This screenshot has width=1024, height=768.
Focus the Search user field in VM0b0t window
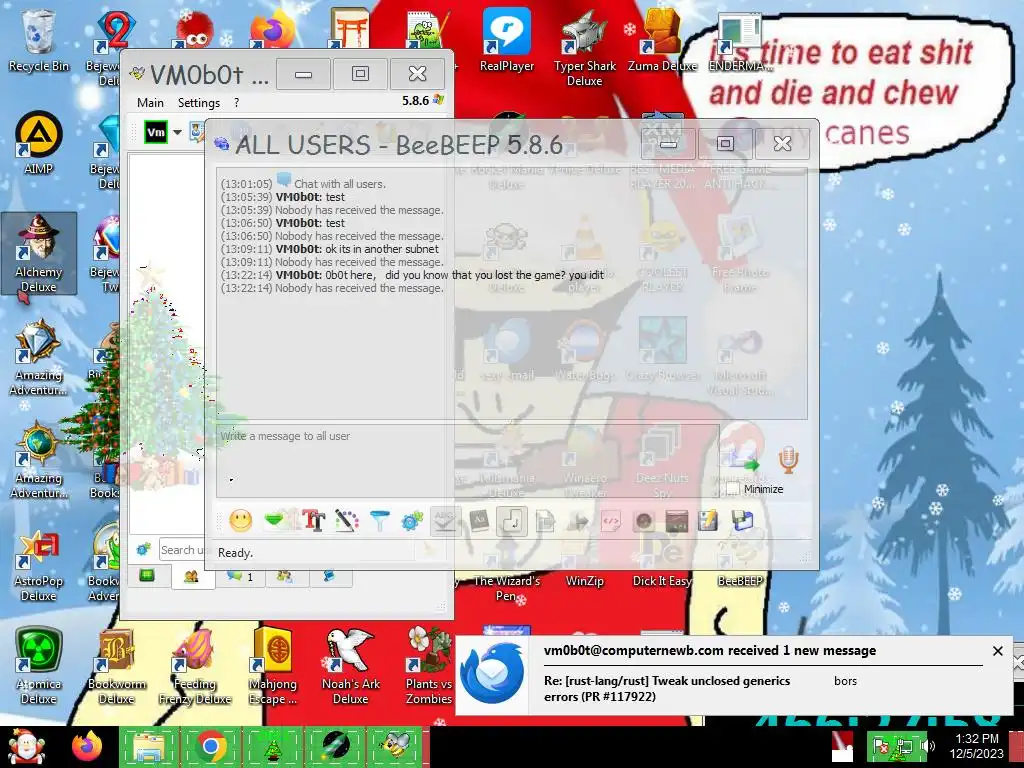tap(183, 550)
